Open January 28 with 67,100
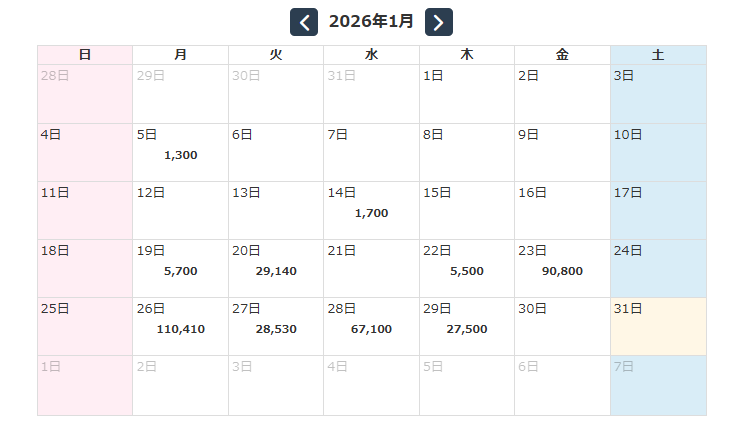Image resolution: width=748 pixels, height=437 pixels. click(371, 327)
